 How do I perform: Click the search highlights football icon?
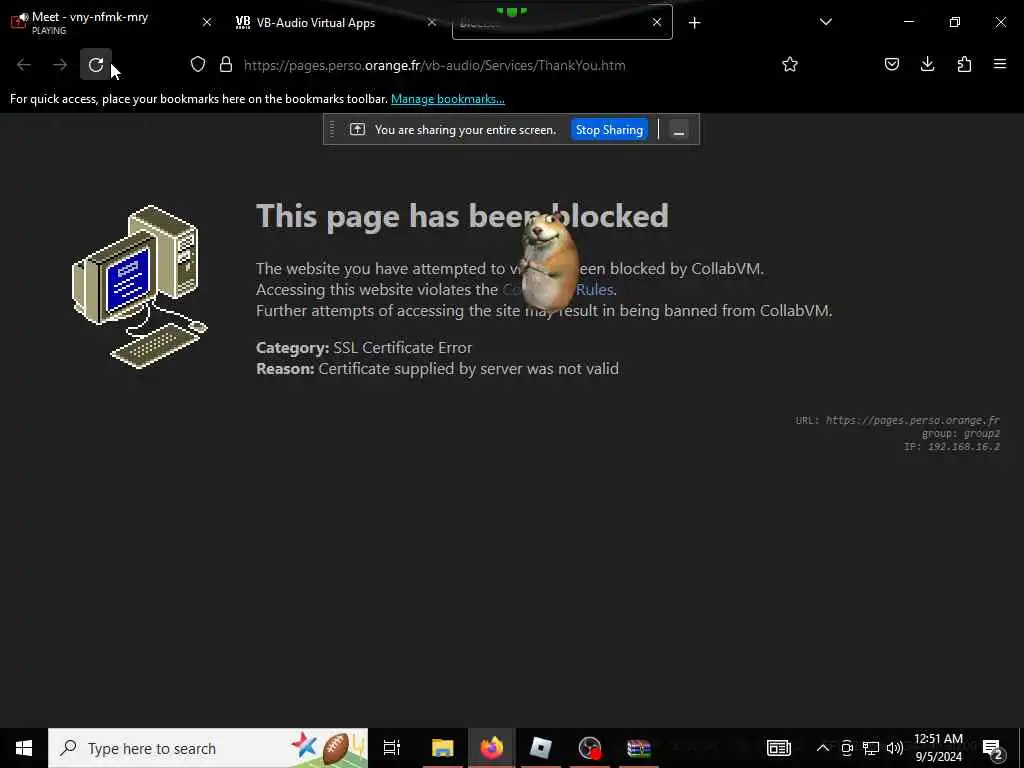coord(336,748)
